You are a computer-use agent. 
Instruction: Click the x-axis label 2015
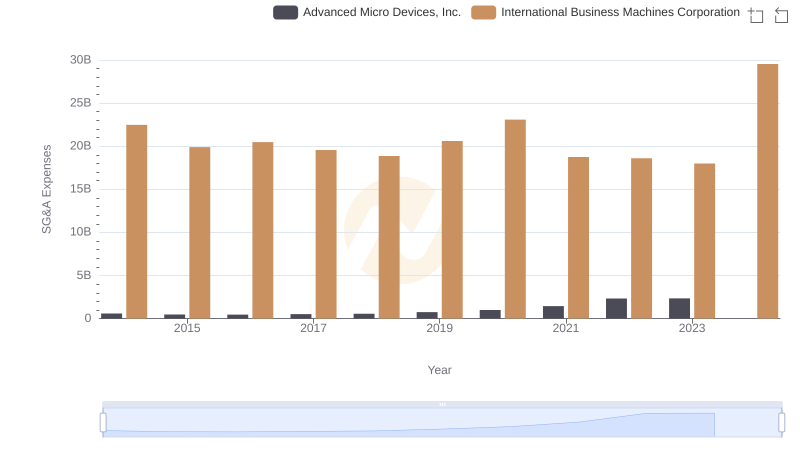pos(187,328)
